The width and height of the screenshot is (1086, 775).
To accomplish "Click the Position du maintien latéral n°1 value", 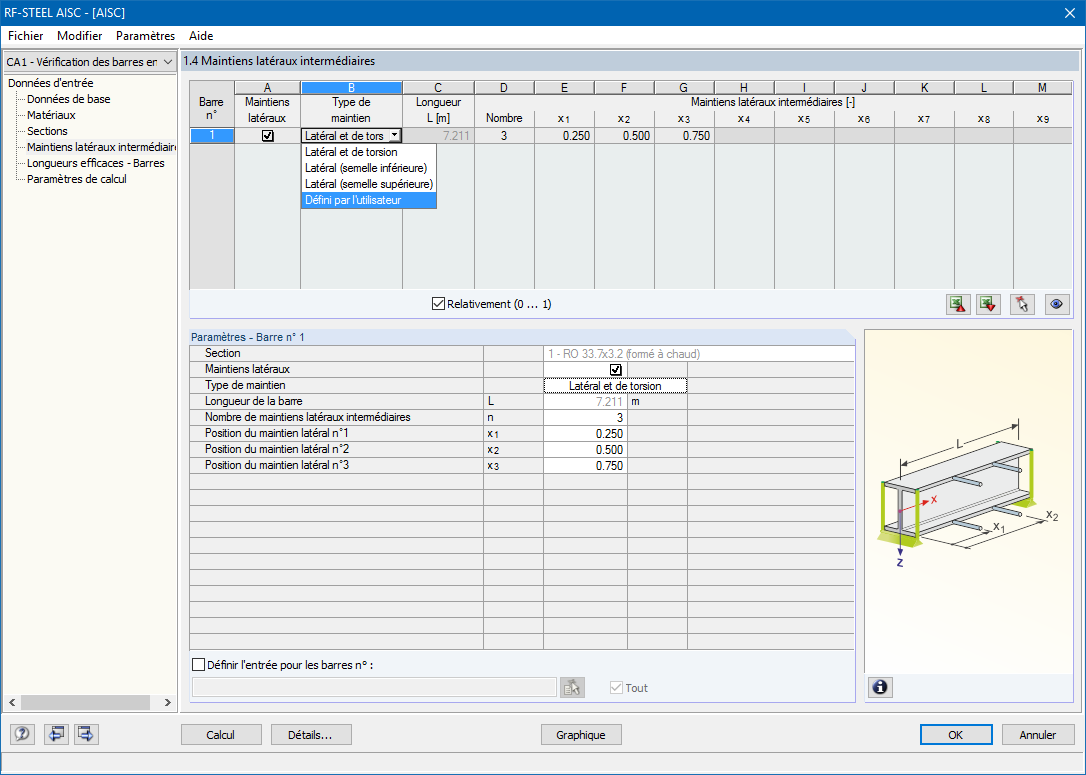I will 585,434.
